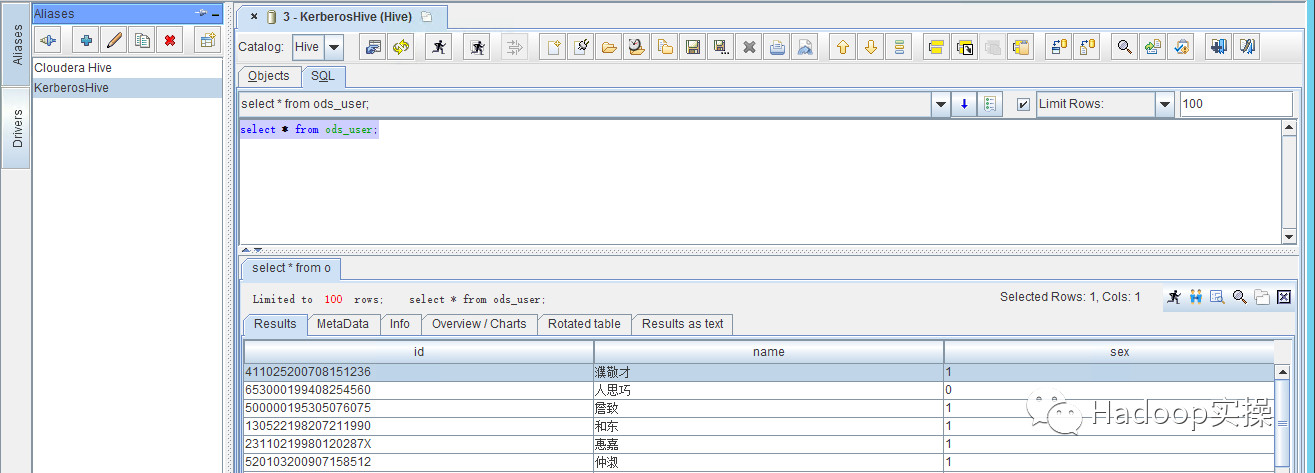
Task: Click the floppy disk Save icon
Action: coord(692,47)
